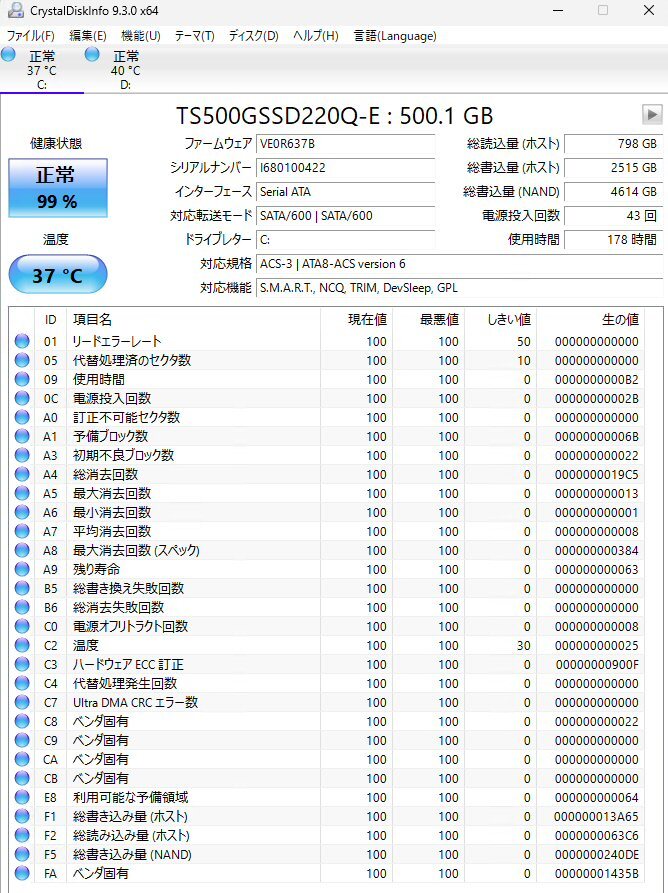Screen dimensions: 668x893
Task: Click the 37 °C temperature button
Action: [58, 275]
